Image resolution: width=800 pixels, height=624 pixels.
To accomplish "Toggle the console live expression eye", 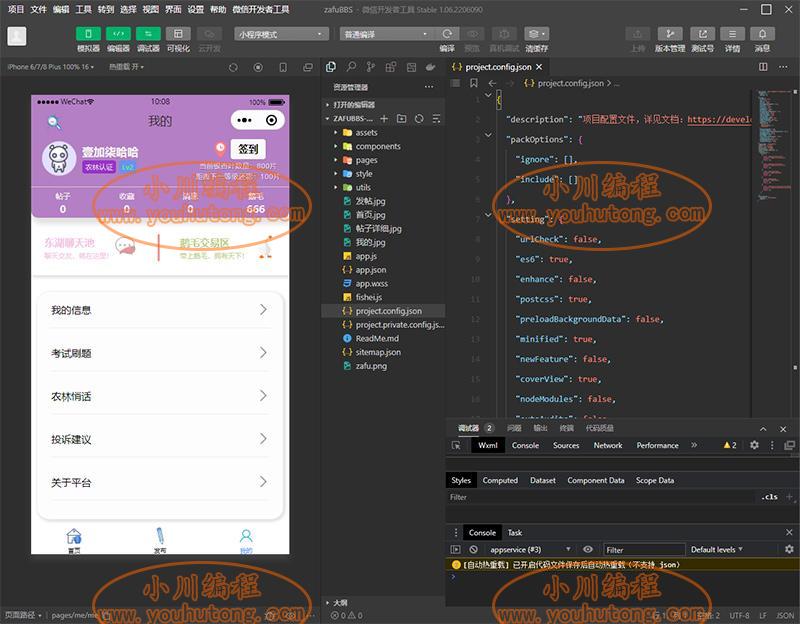I will pos(588,550).
